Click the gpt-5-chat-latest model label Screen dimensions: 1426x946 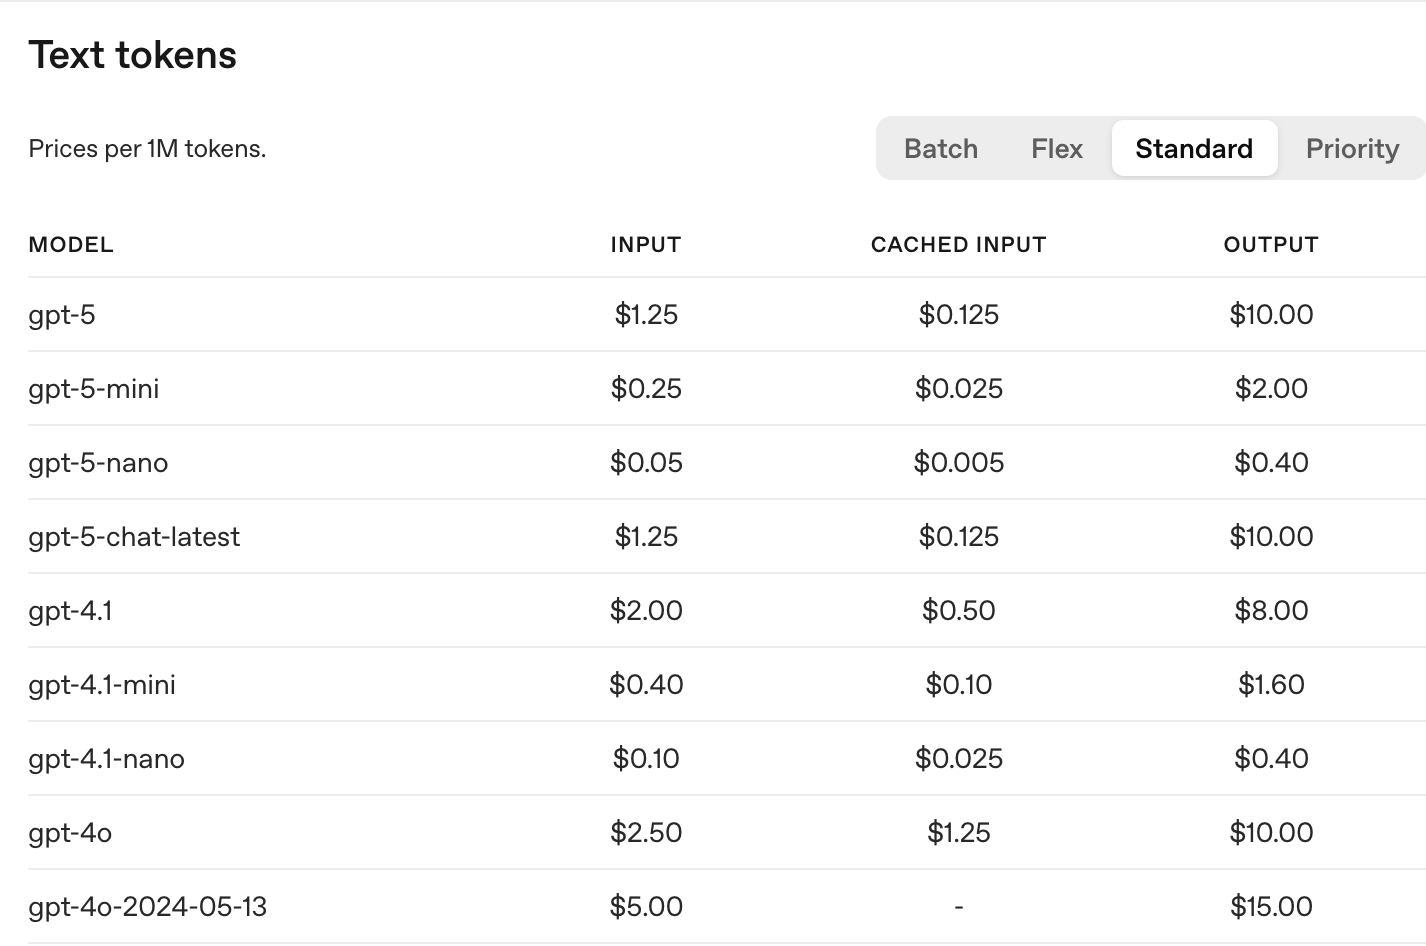[134, 537]
